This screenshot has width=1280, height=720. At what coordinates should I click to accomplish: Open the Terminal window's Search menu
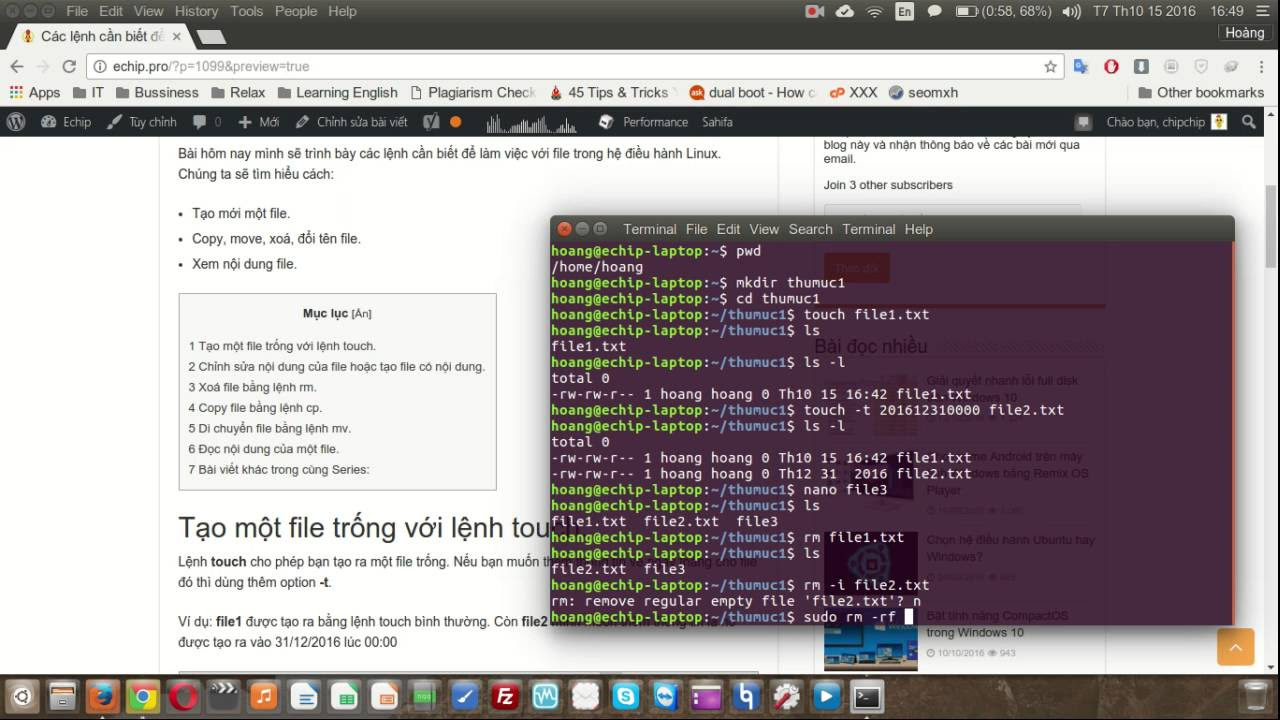[x=810, y=229]
